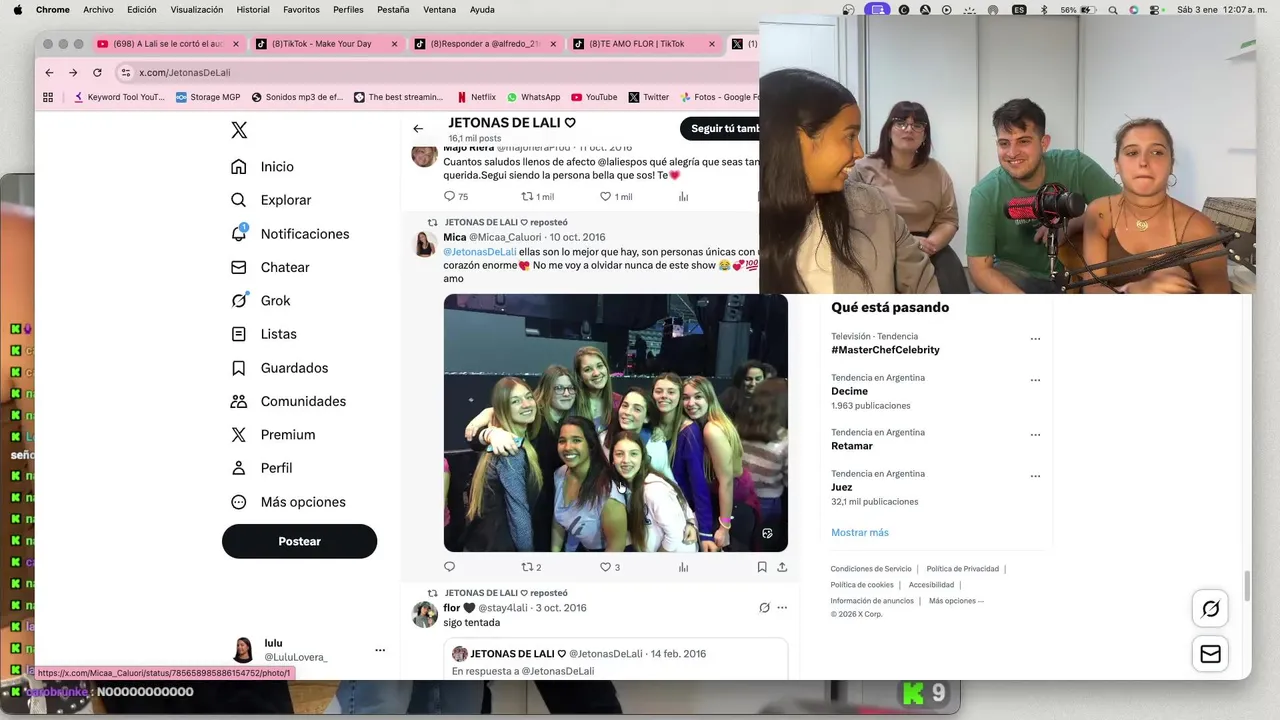Open the X logo home icon
The height and width of the screenshot is (720, 1280).
click(239, 130)
